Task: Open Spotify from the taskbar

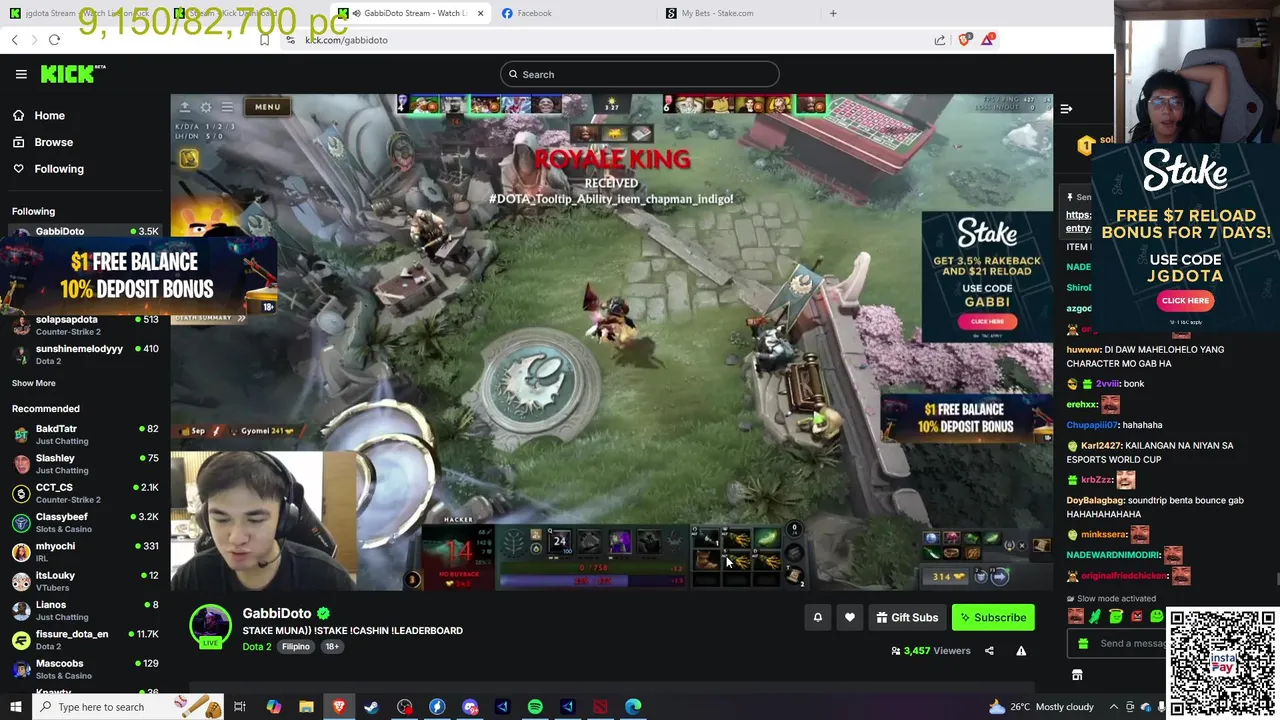Action: [535, 707]
